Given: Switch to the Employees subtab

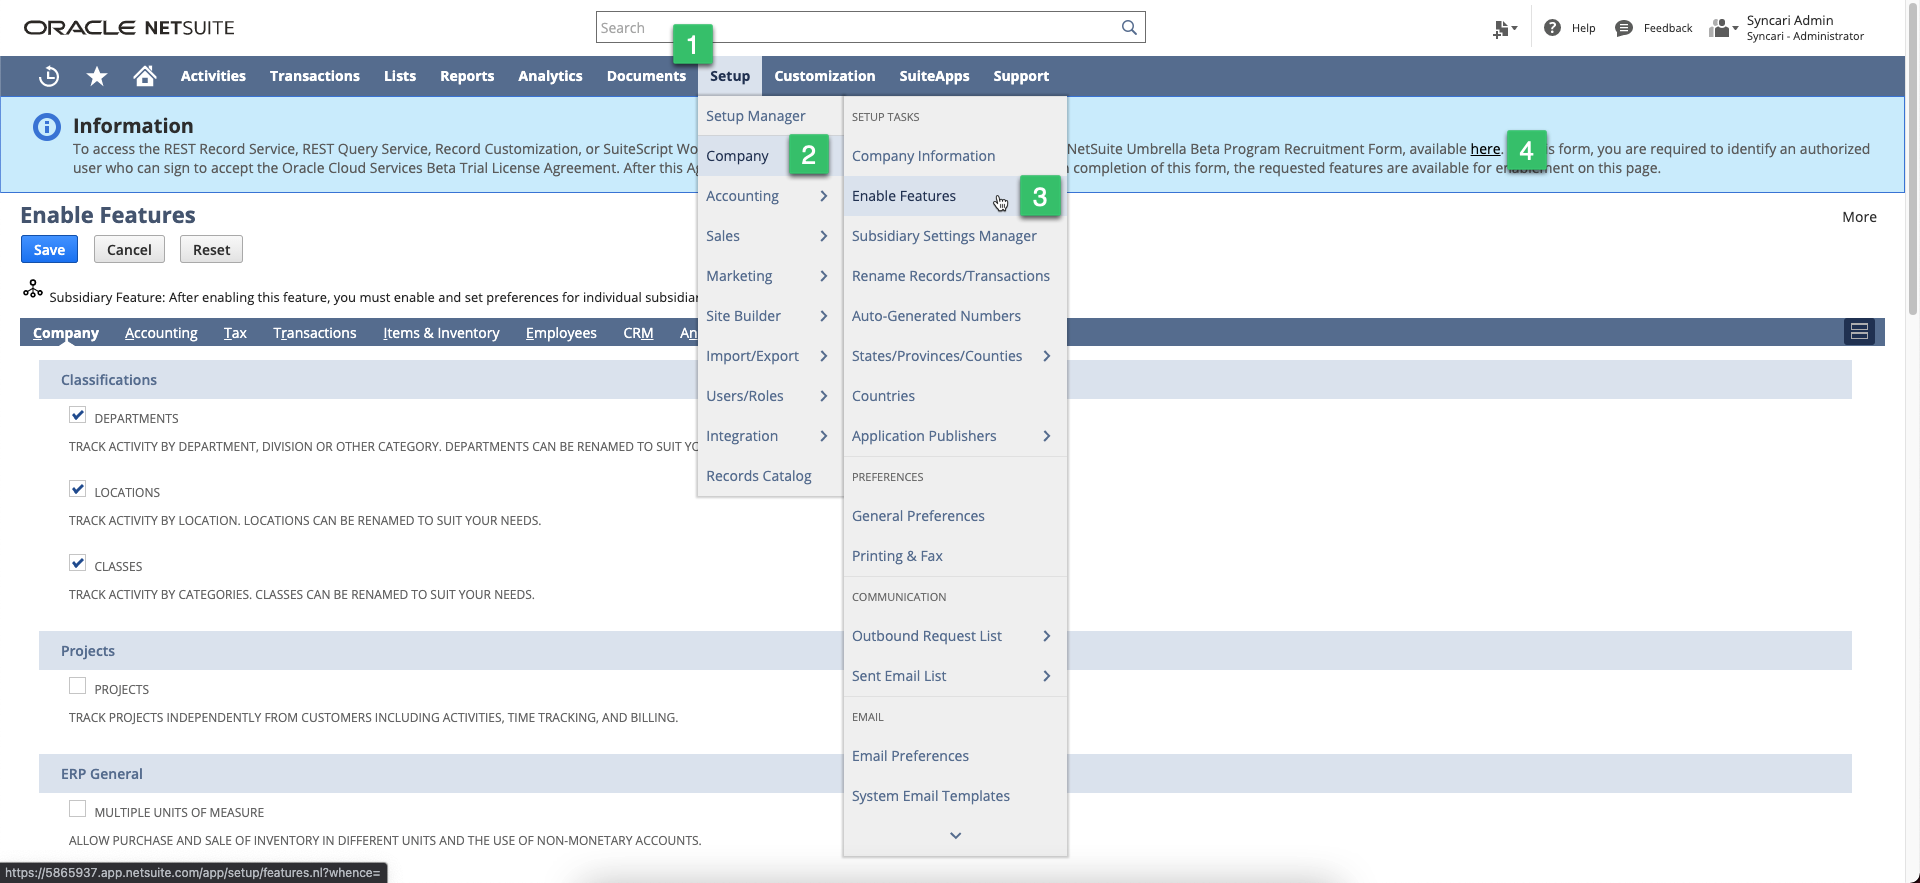Looking at the screenshot, I should click(x=561, y=333).
